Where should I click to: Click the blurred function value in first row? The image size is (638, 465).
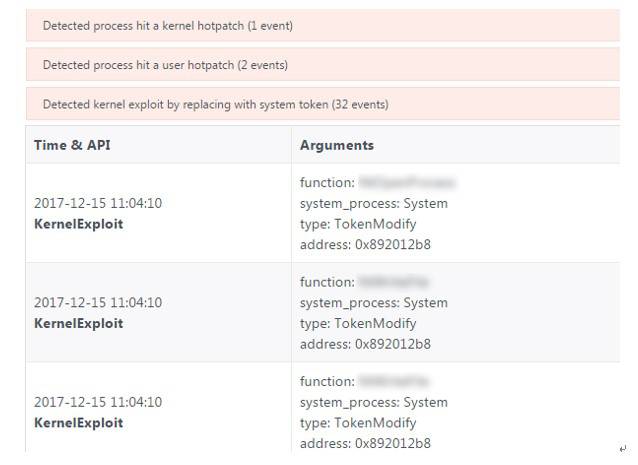(x=406, y=183)
